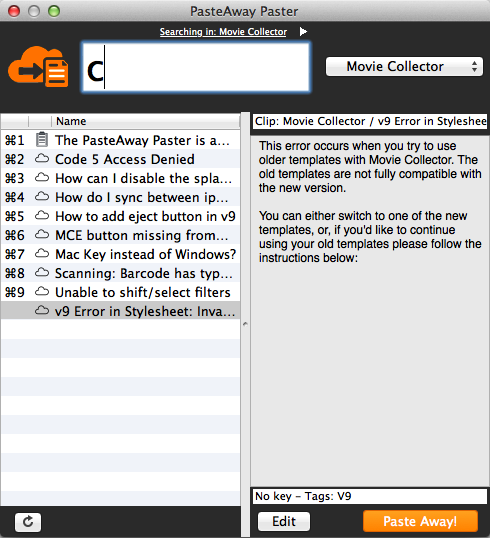Click the cloud icon beside Scanning: Barcode has typ…
Viewport: 490px width, 538px height.
pyautogui.click(x=42, y=272)
